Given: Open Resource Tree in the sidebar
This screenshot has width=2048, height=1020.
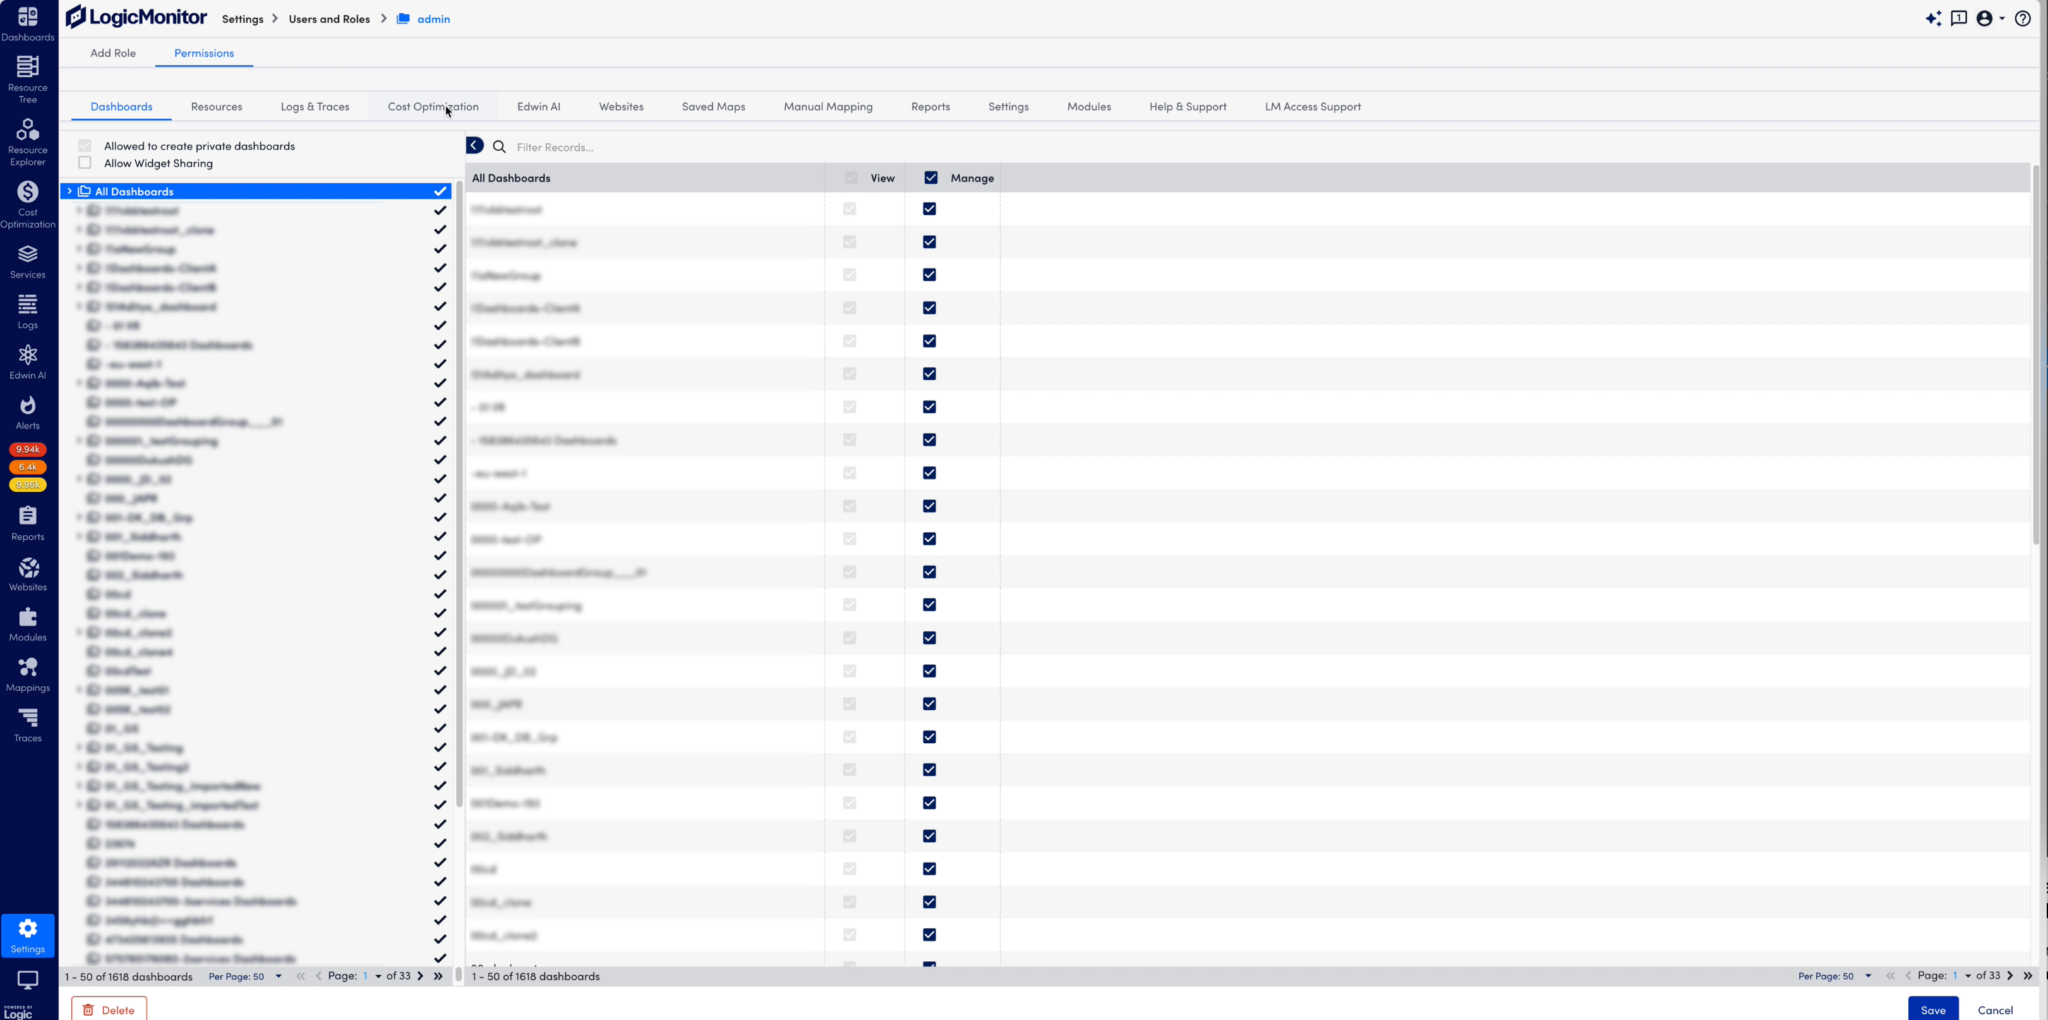Looking at the screenshot, I should 28,78.
